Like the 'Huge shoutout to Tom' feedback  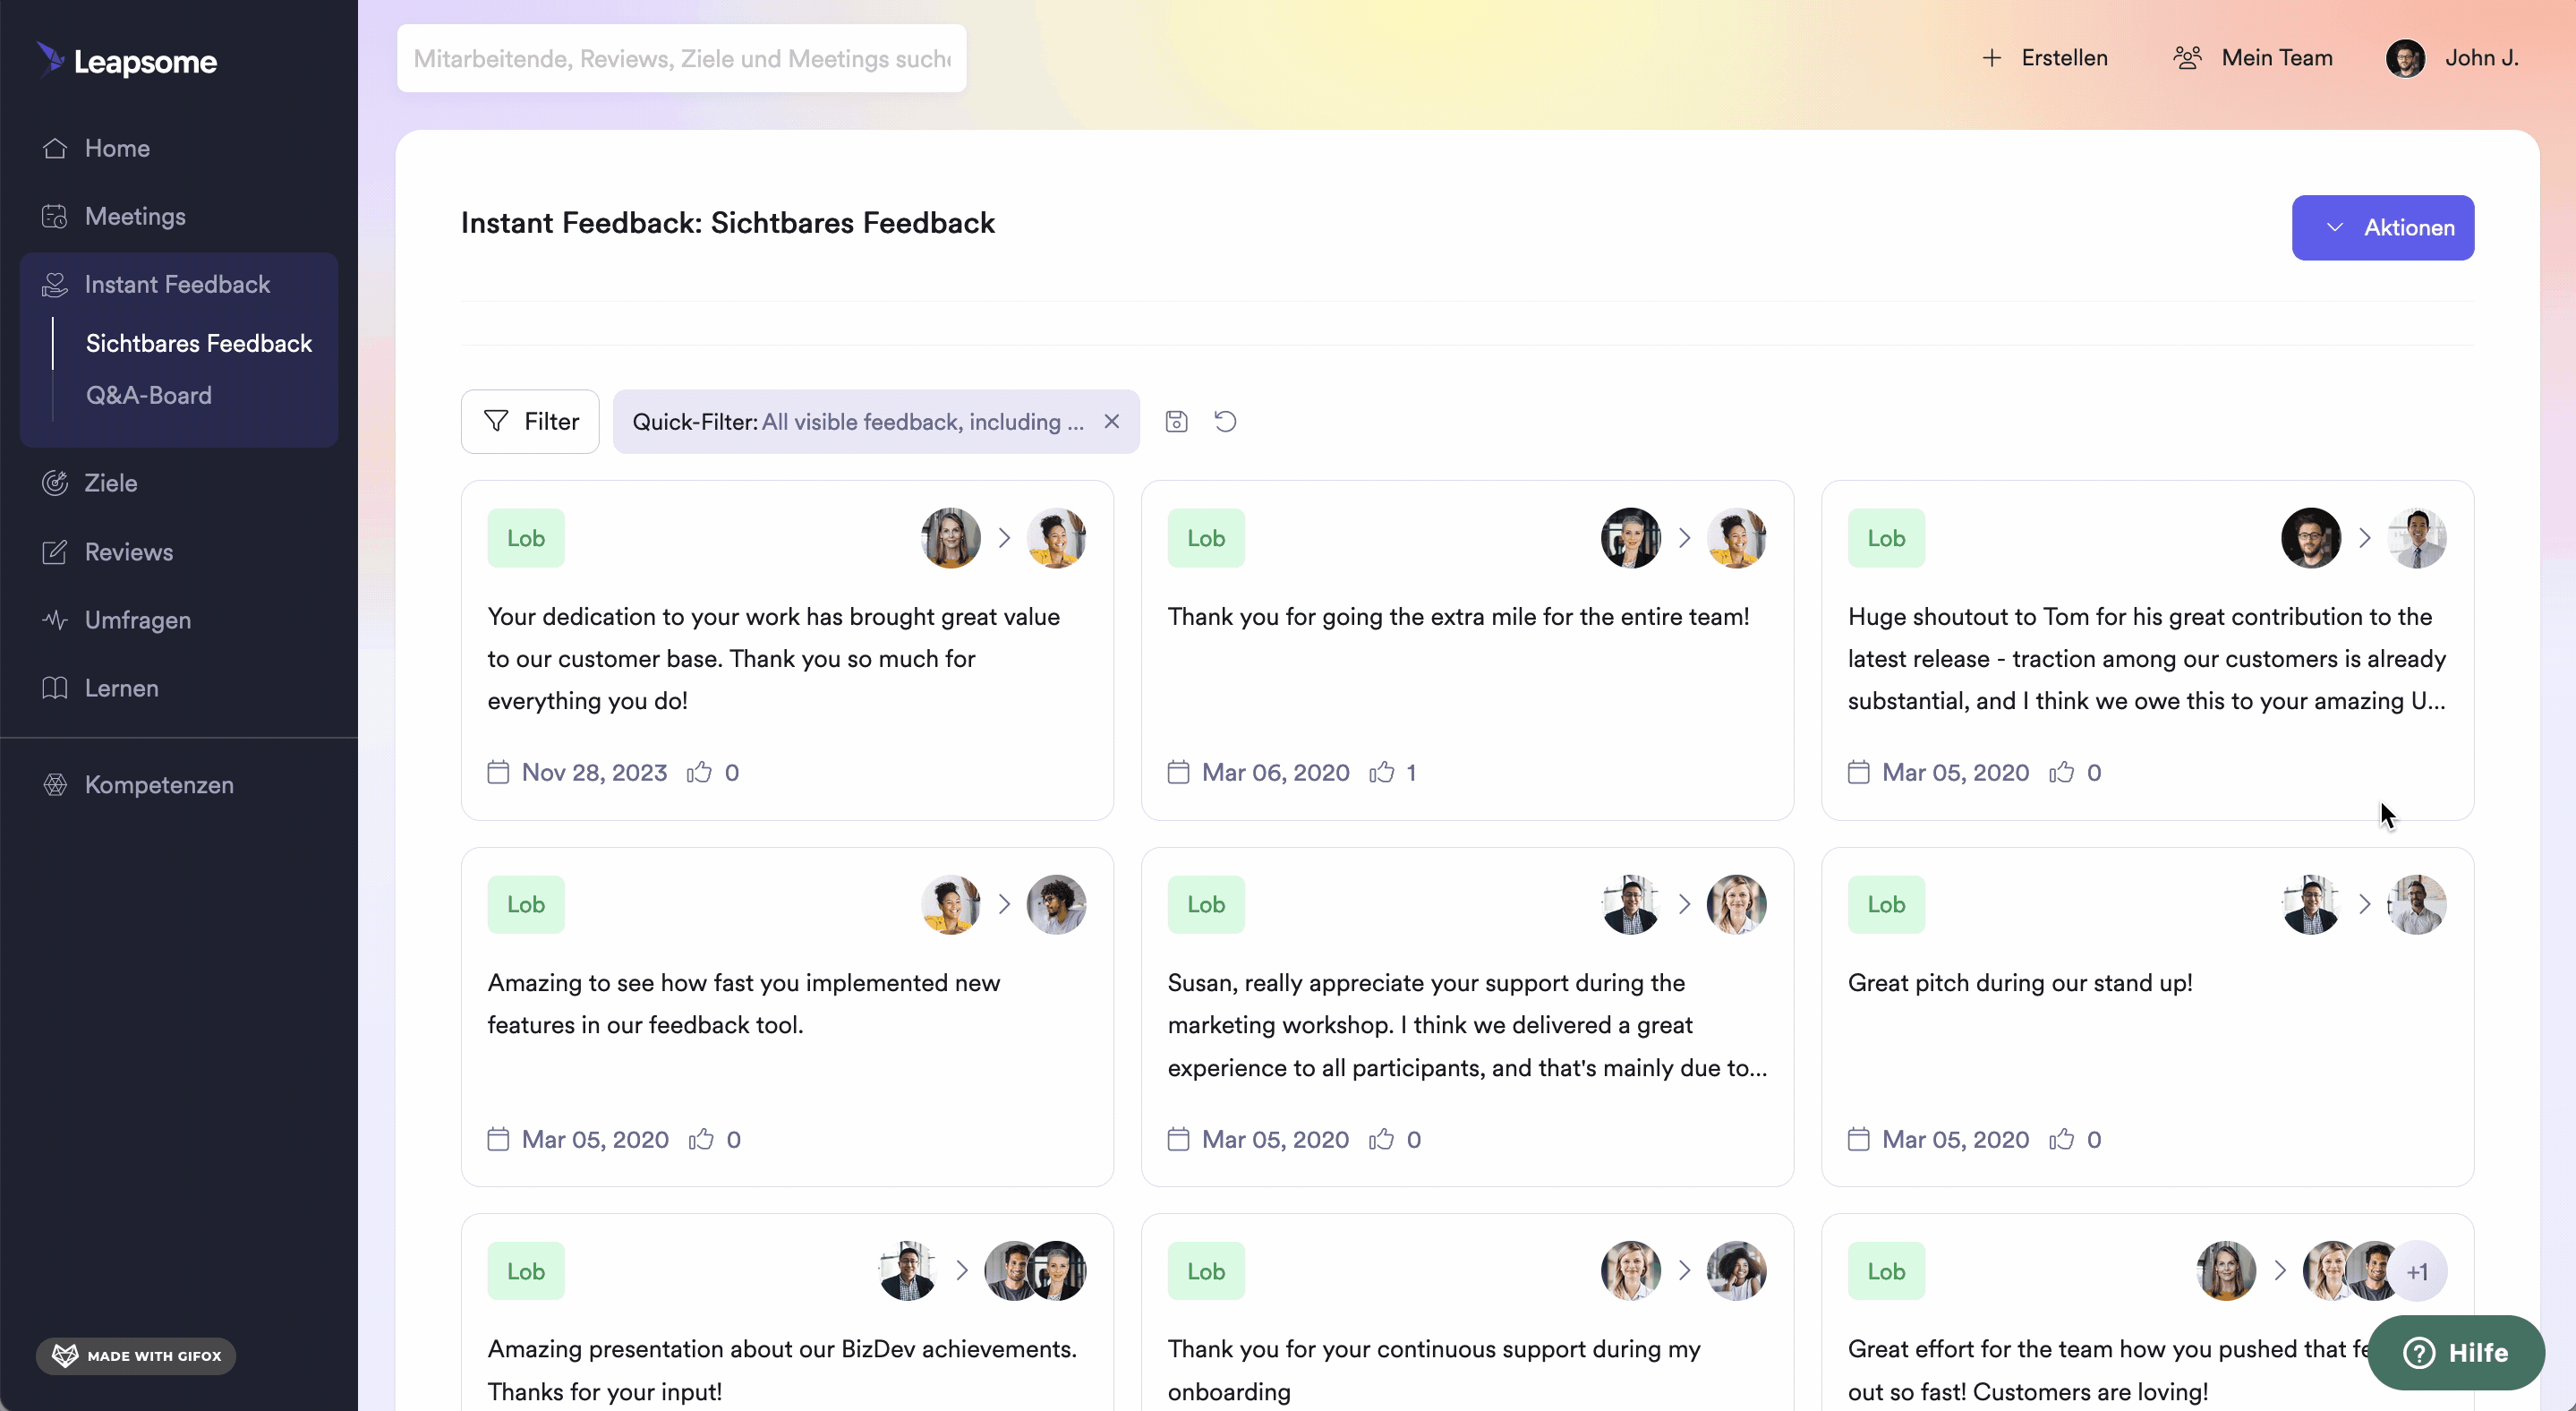[x=2061, y=772]
